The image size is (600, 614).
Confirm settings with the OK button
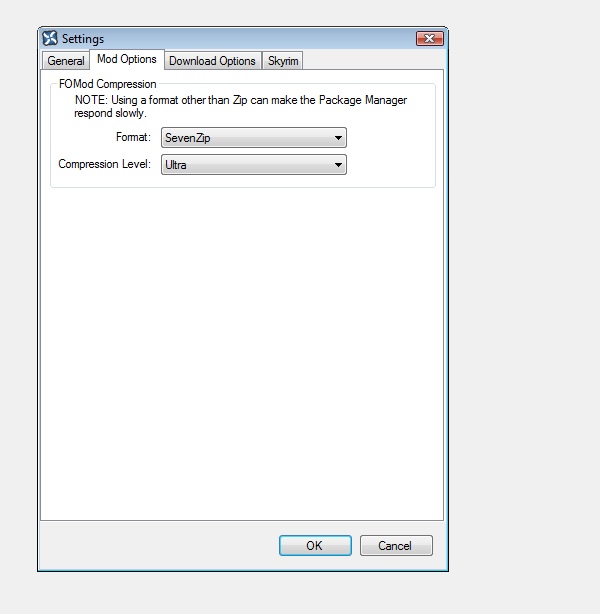(x=315, y=545)
